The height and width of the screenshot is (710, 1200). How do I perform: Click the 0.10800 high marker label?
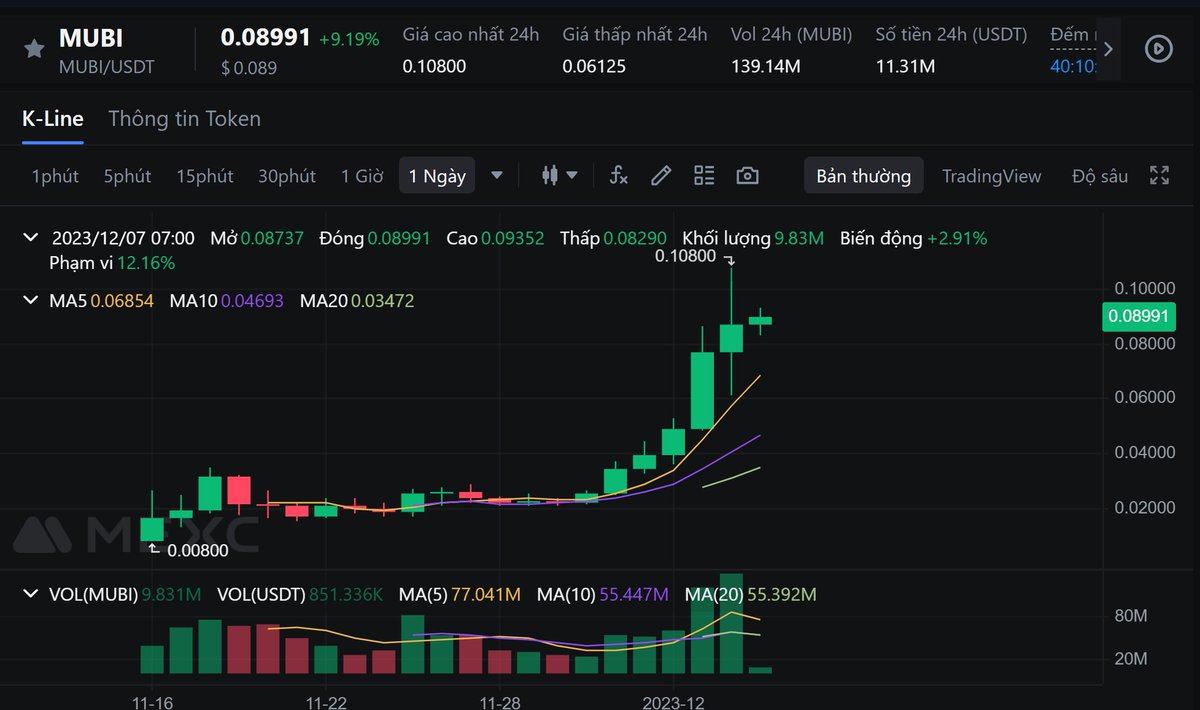click(x=686, y=256)
